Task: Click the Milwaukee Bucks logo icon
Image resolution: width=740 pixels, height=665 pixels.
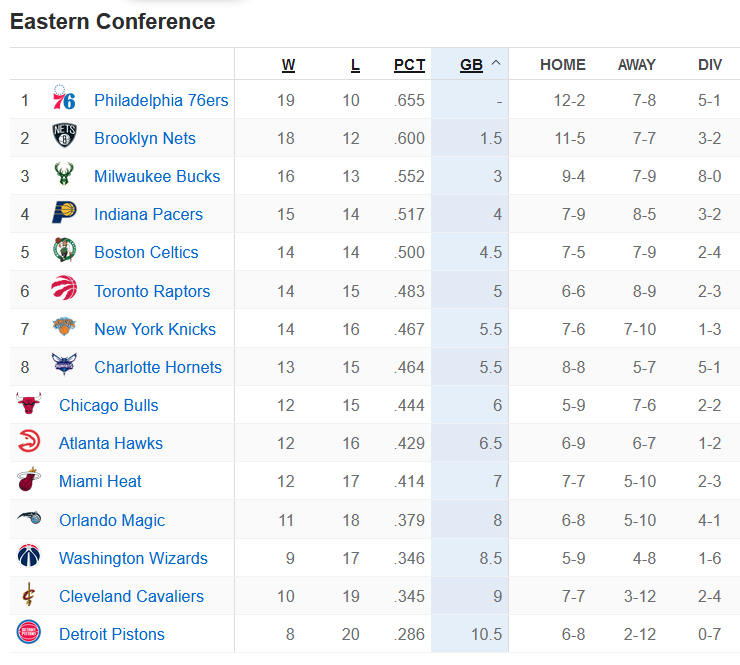Action: pyautogui.click(x=64, y=176)
